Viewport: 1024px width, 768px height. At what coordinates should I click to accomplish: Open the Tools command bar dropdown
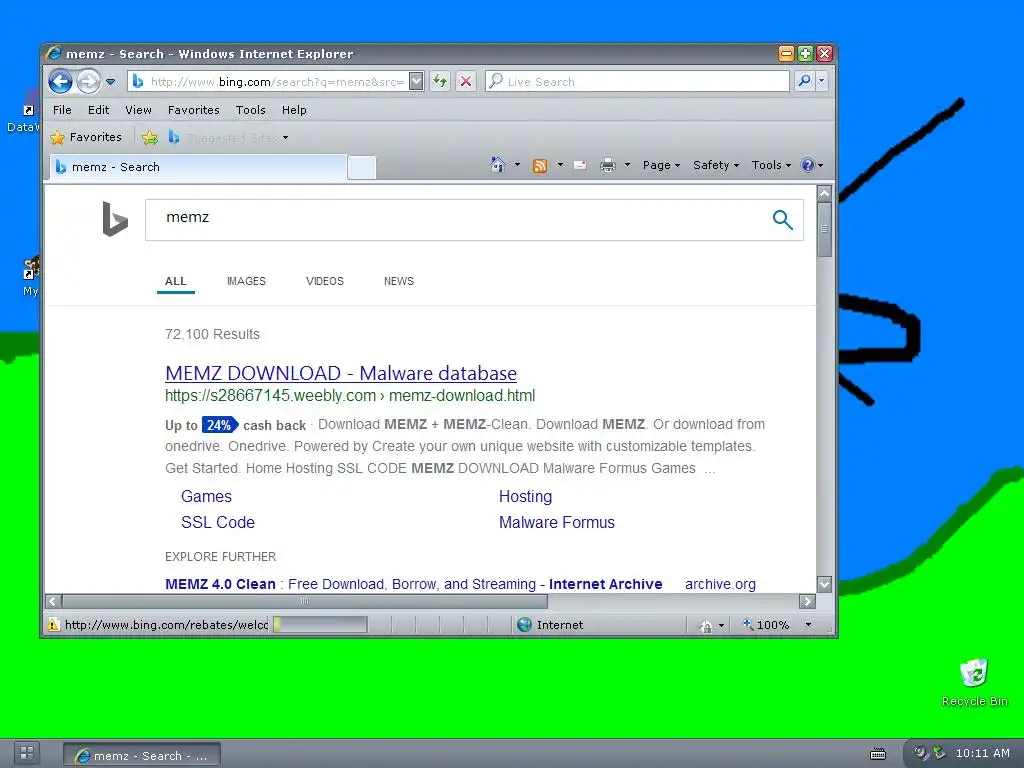click(x=771, y=165)
